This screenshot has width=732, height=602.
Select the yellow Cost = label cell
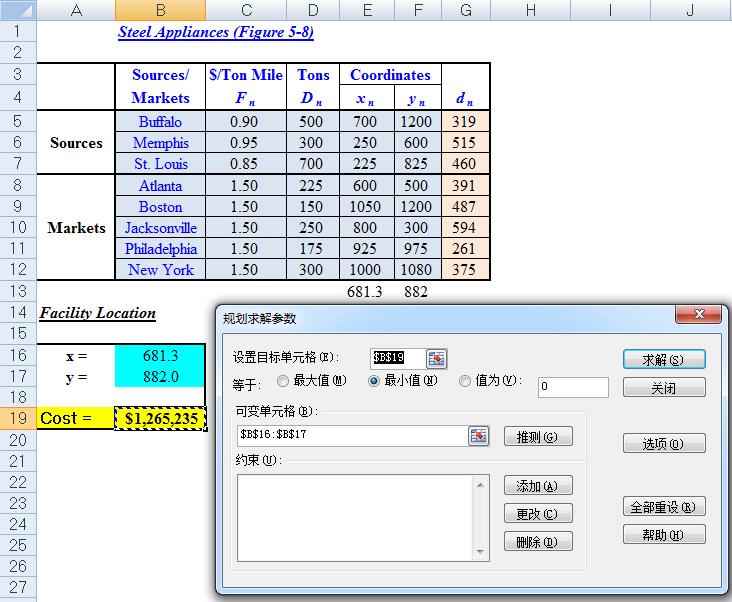(76, 419)
